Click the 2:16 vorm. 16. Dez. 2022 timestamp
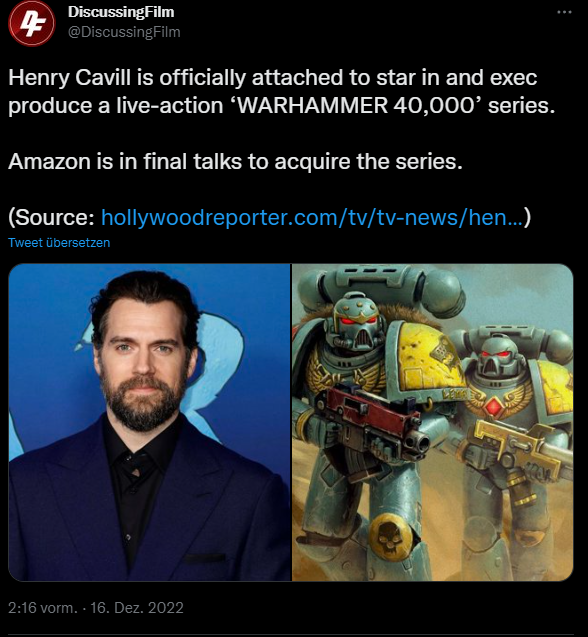The width and height of the screenshot is (588, 637). [x=96, y=608]
